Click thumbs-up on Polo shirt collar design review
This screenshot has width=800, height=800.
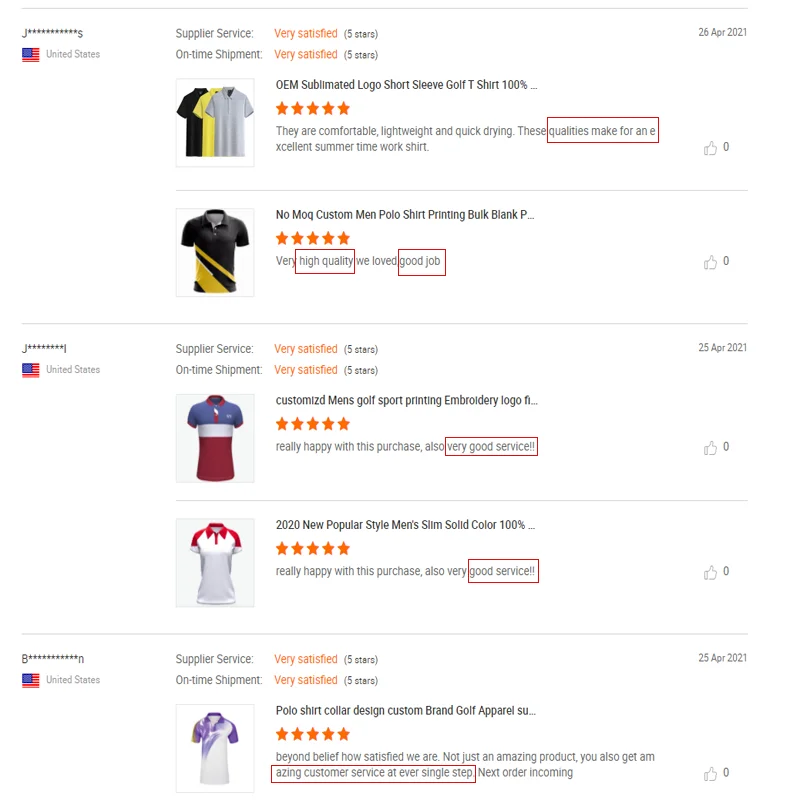click(711, 774)
